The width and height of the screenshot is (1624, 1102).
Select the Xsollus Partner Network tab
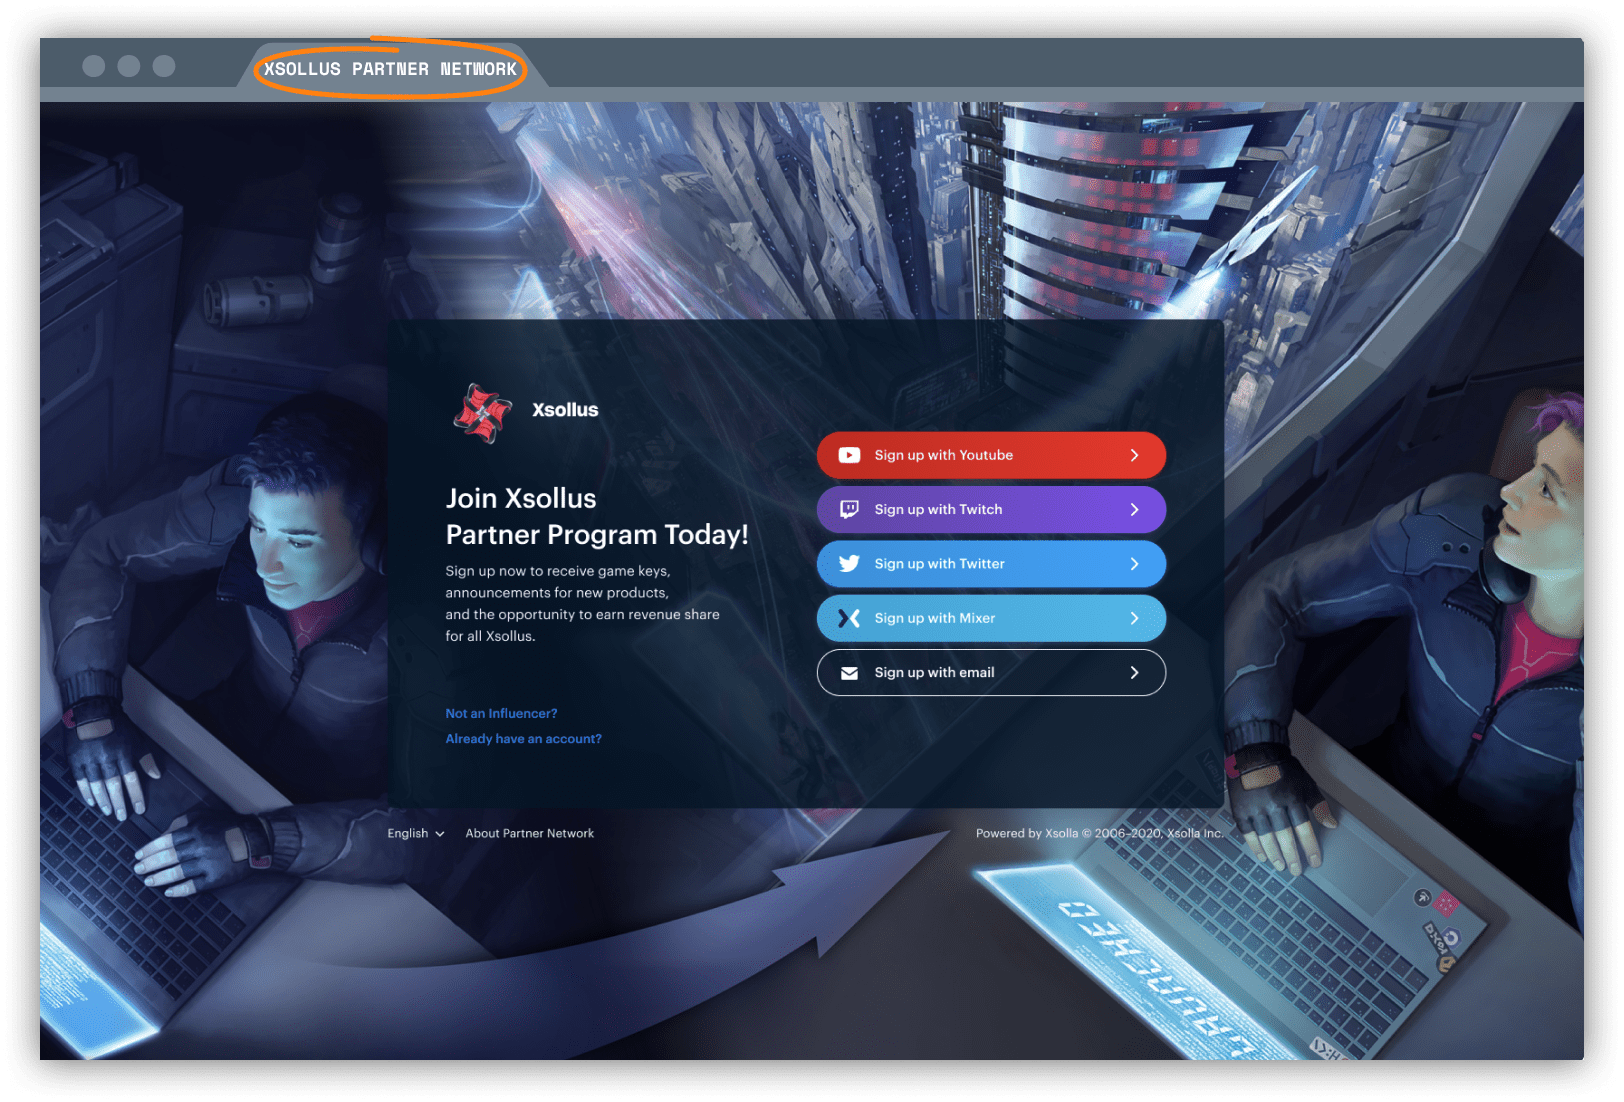(390, 69)
